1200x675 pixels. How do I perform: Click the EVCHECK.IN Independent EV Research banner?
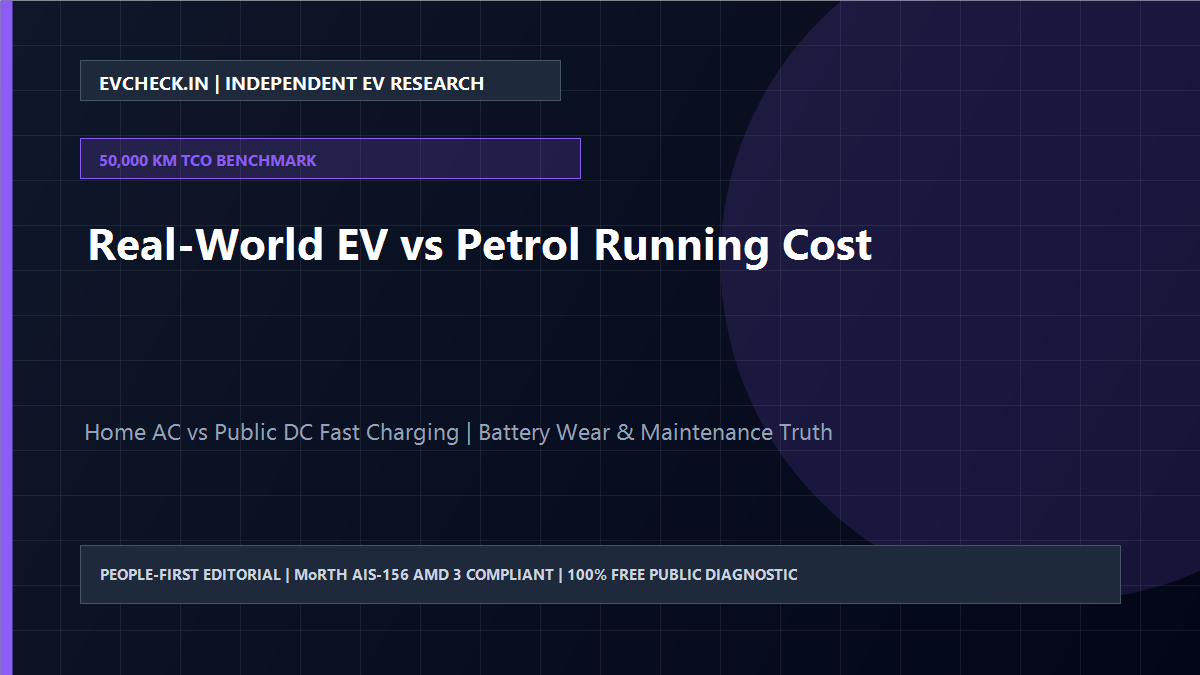click(x=320, y=81)
